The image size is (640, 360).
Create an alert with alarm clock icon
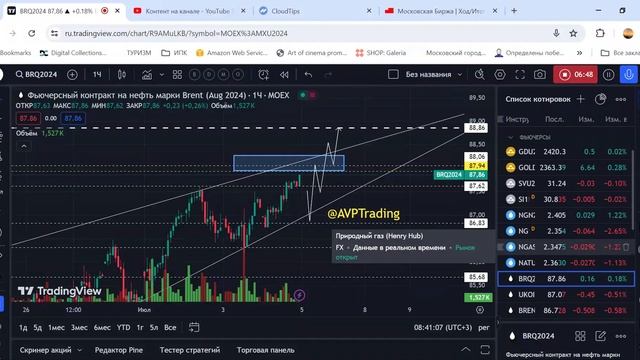[264, 74]
